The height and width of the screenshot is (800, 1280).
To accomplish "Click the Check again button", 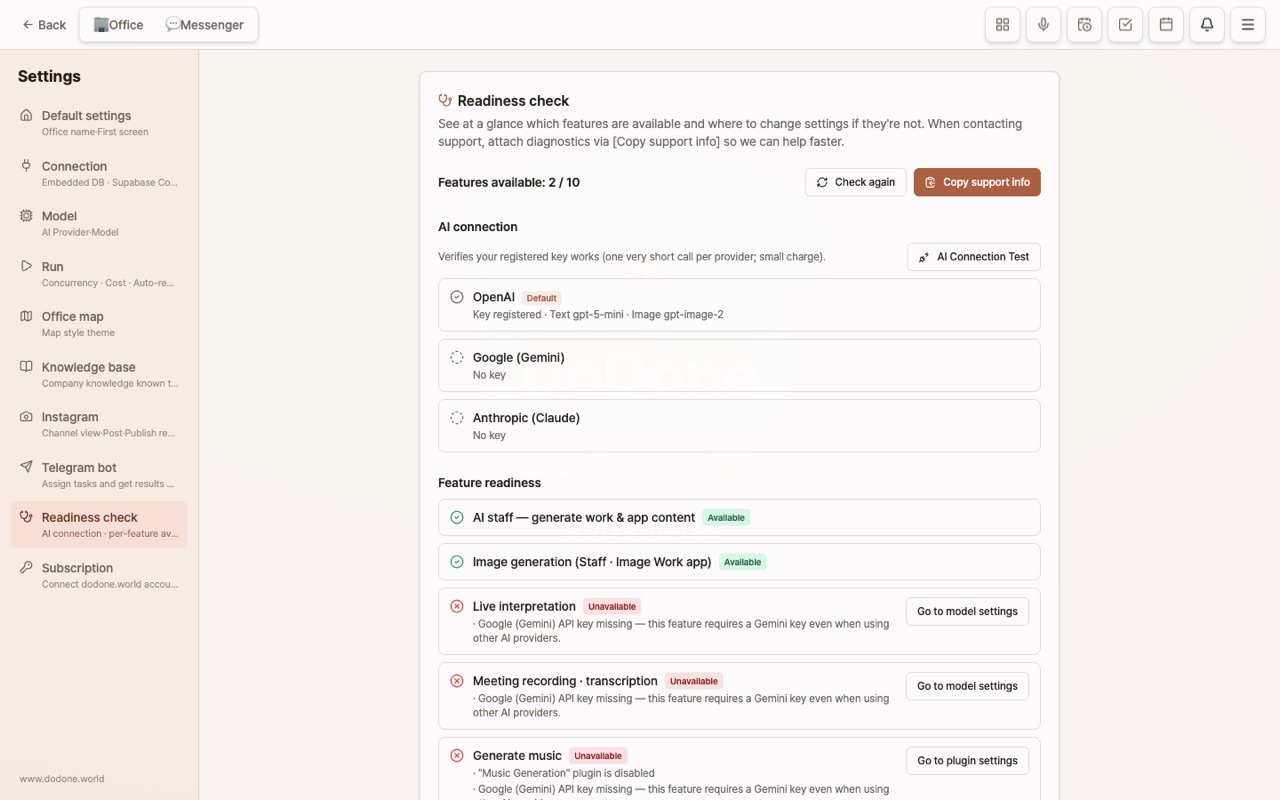I will [856, 182].
